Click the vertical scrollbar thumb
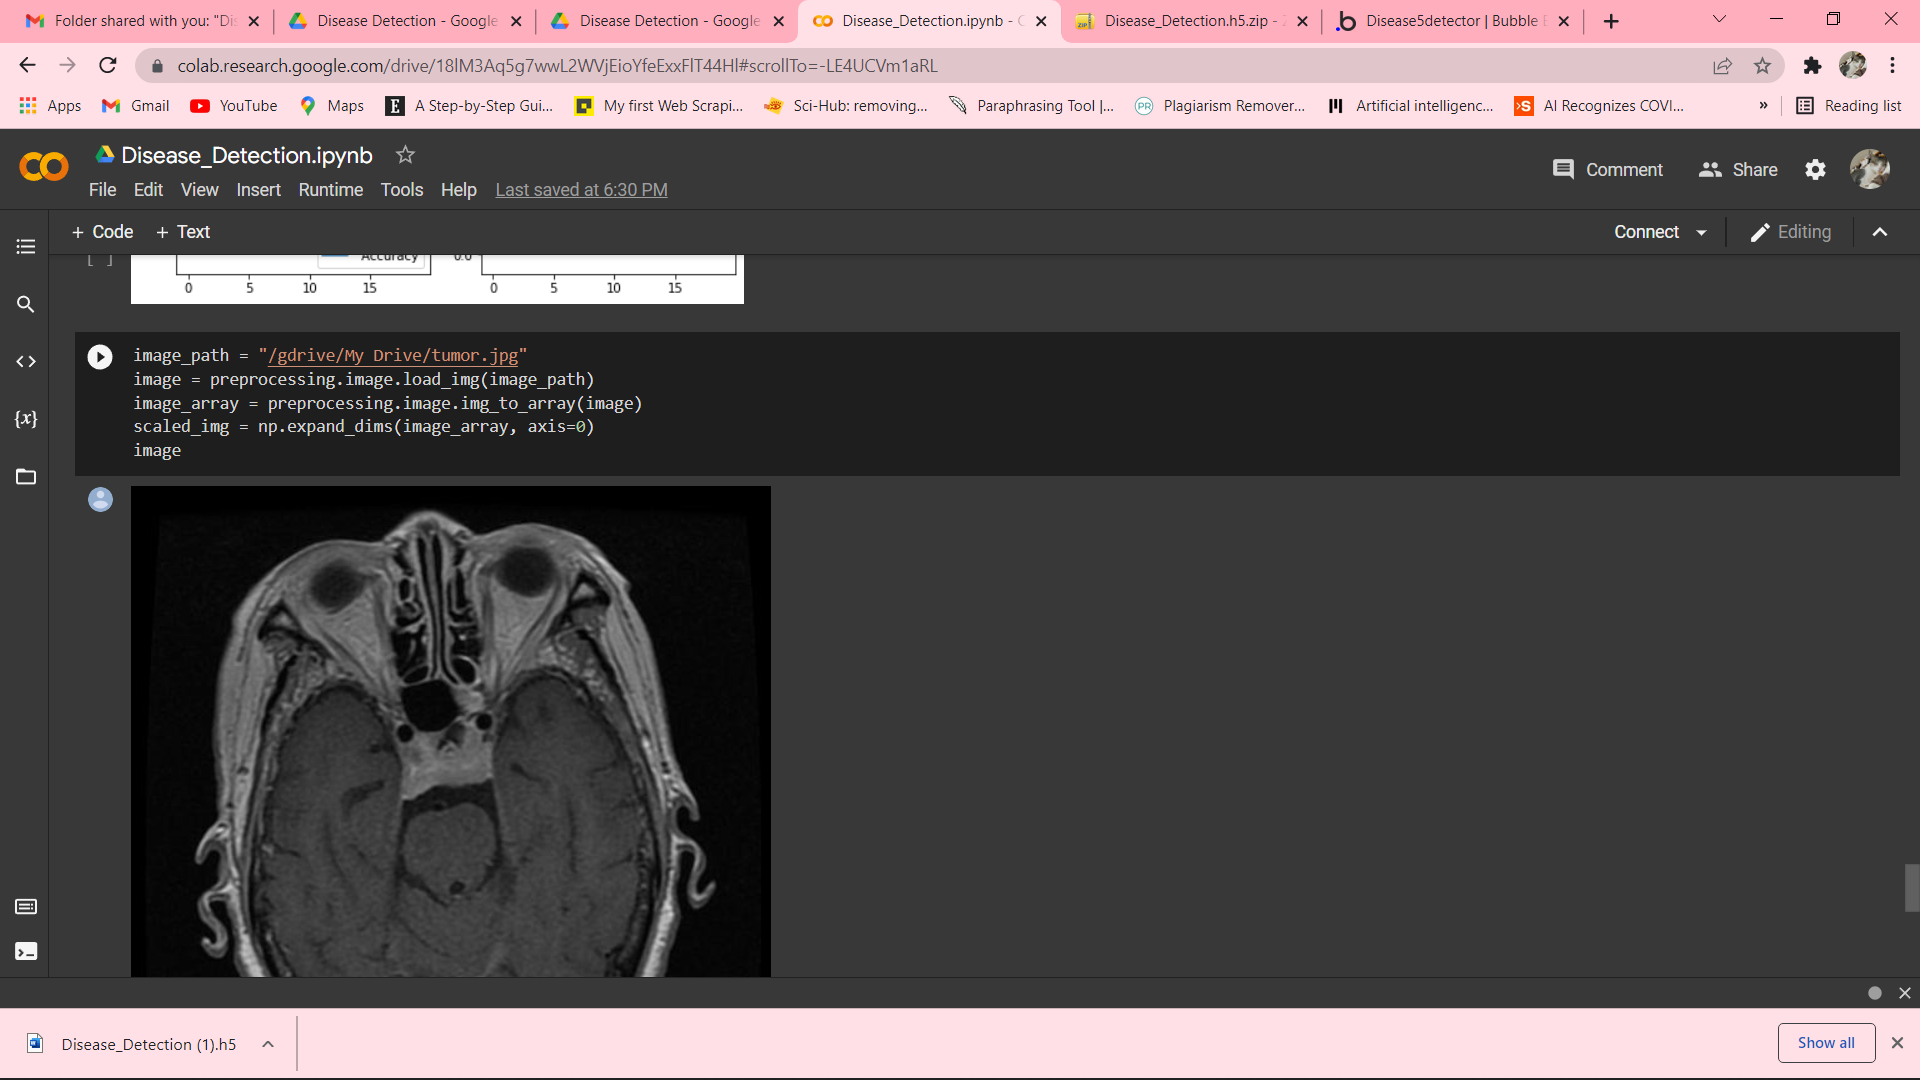The width and height of the screenshot is (1920, 1080). tap(1911, 887)
